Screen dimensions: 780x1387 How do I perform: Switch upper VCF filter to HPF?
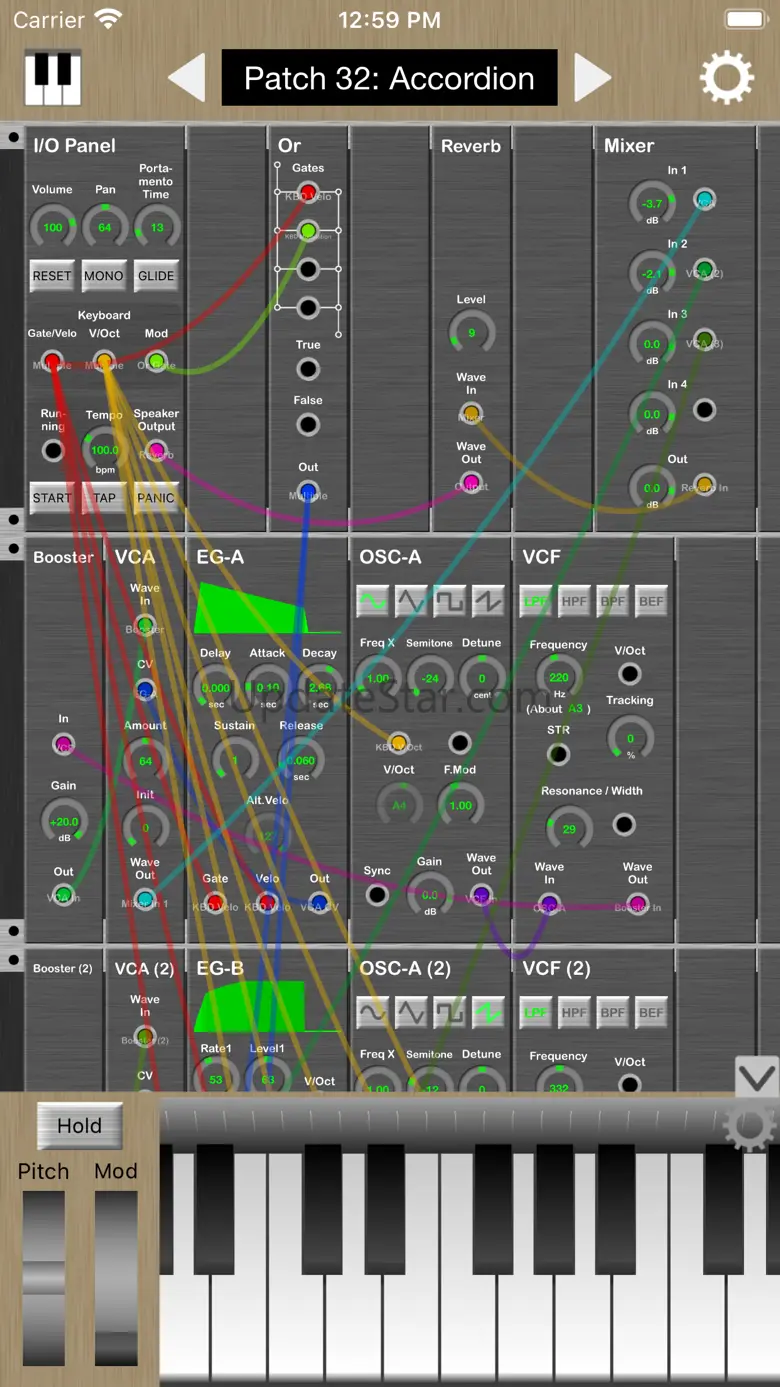pos(574,601)
